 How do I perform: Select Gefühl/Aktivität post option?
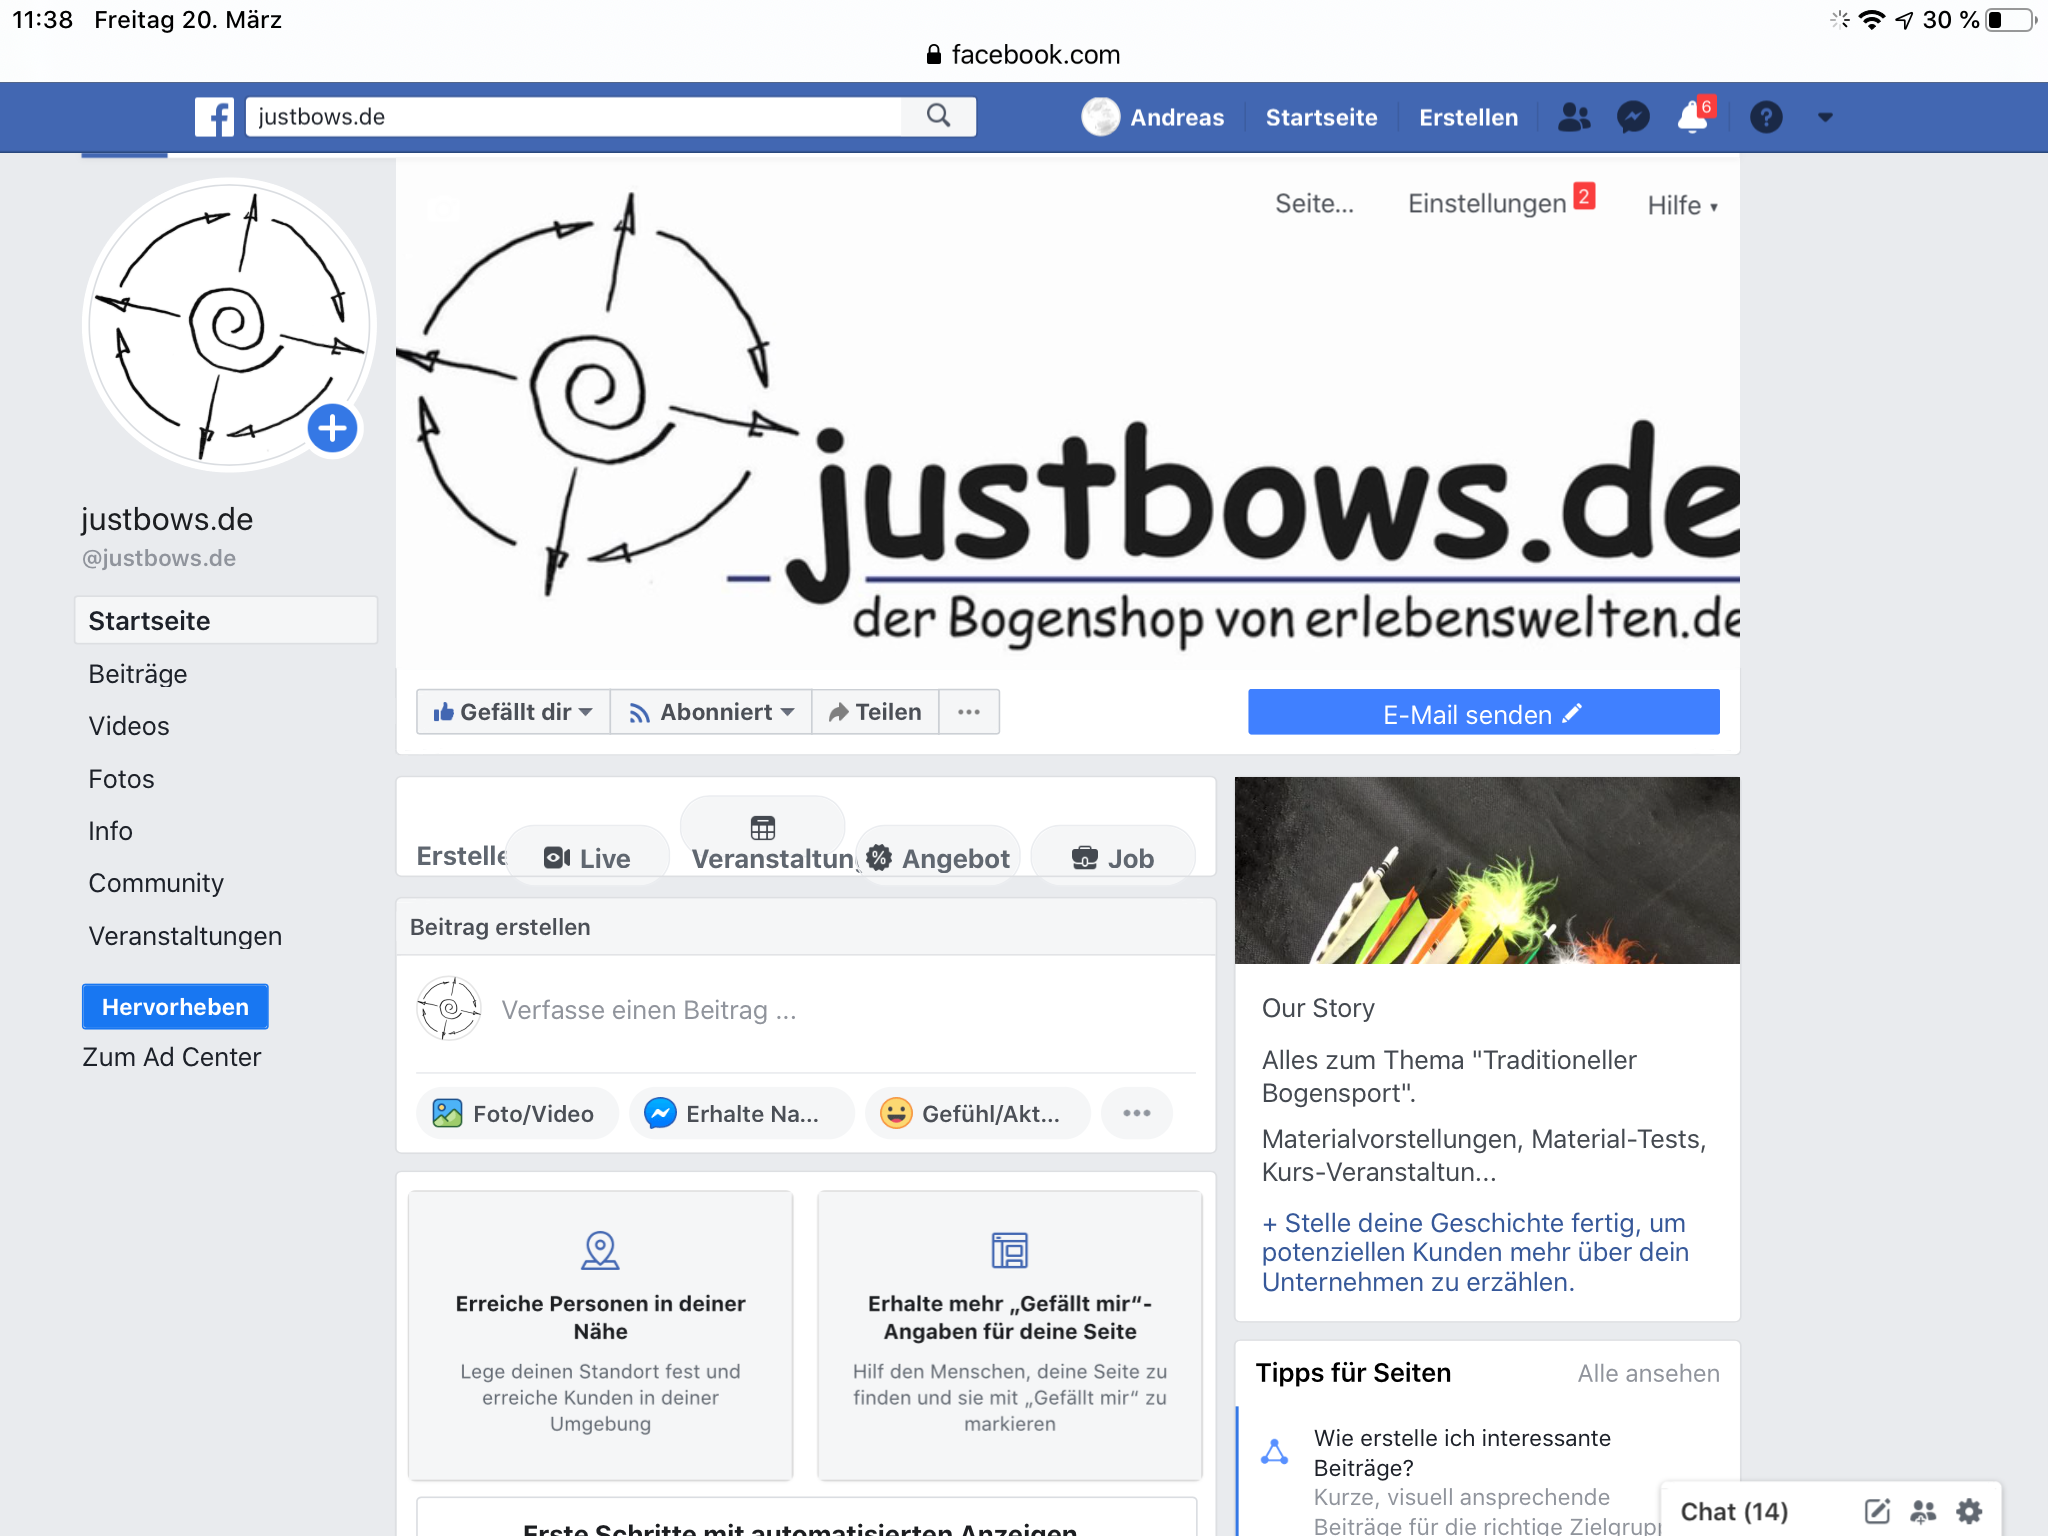tap(977, 1113)
